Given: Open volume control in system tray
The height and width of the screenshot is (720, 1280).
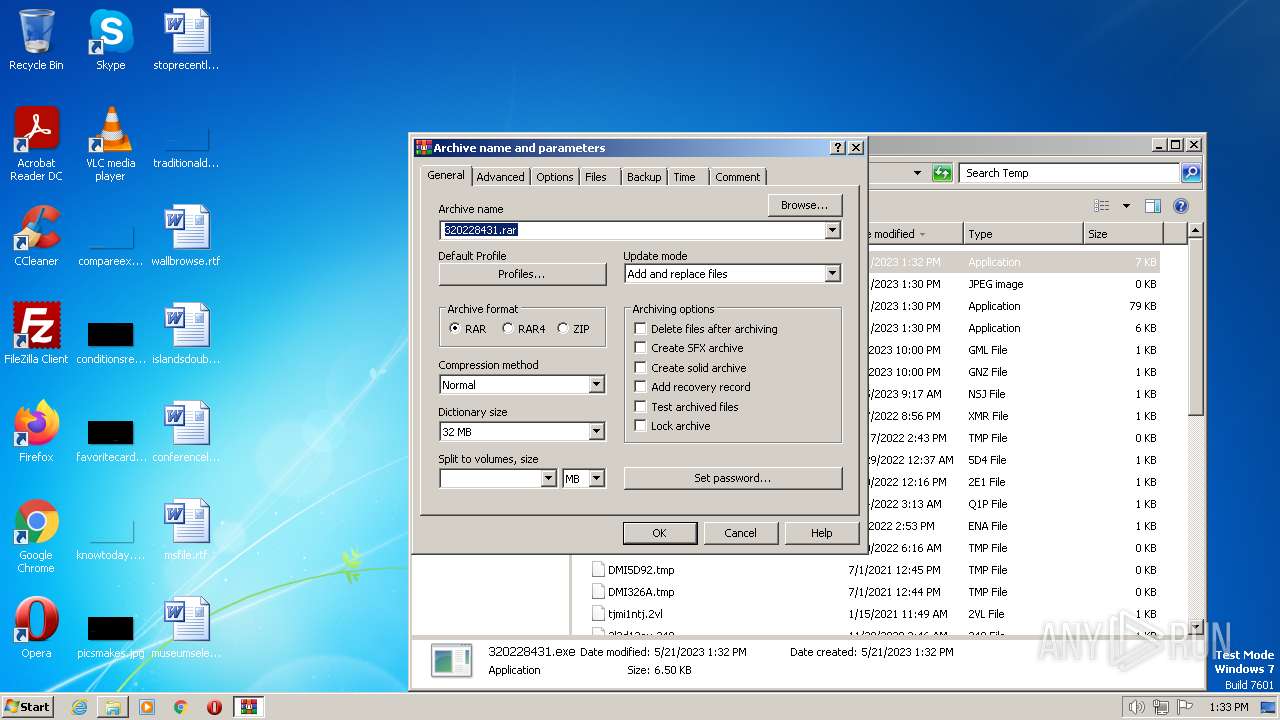Looking at the screenshot, I should click(x=1136, y=707).
